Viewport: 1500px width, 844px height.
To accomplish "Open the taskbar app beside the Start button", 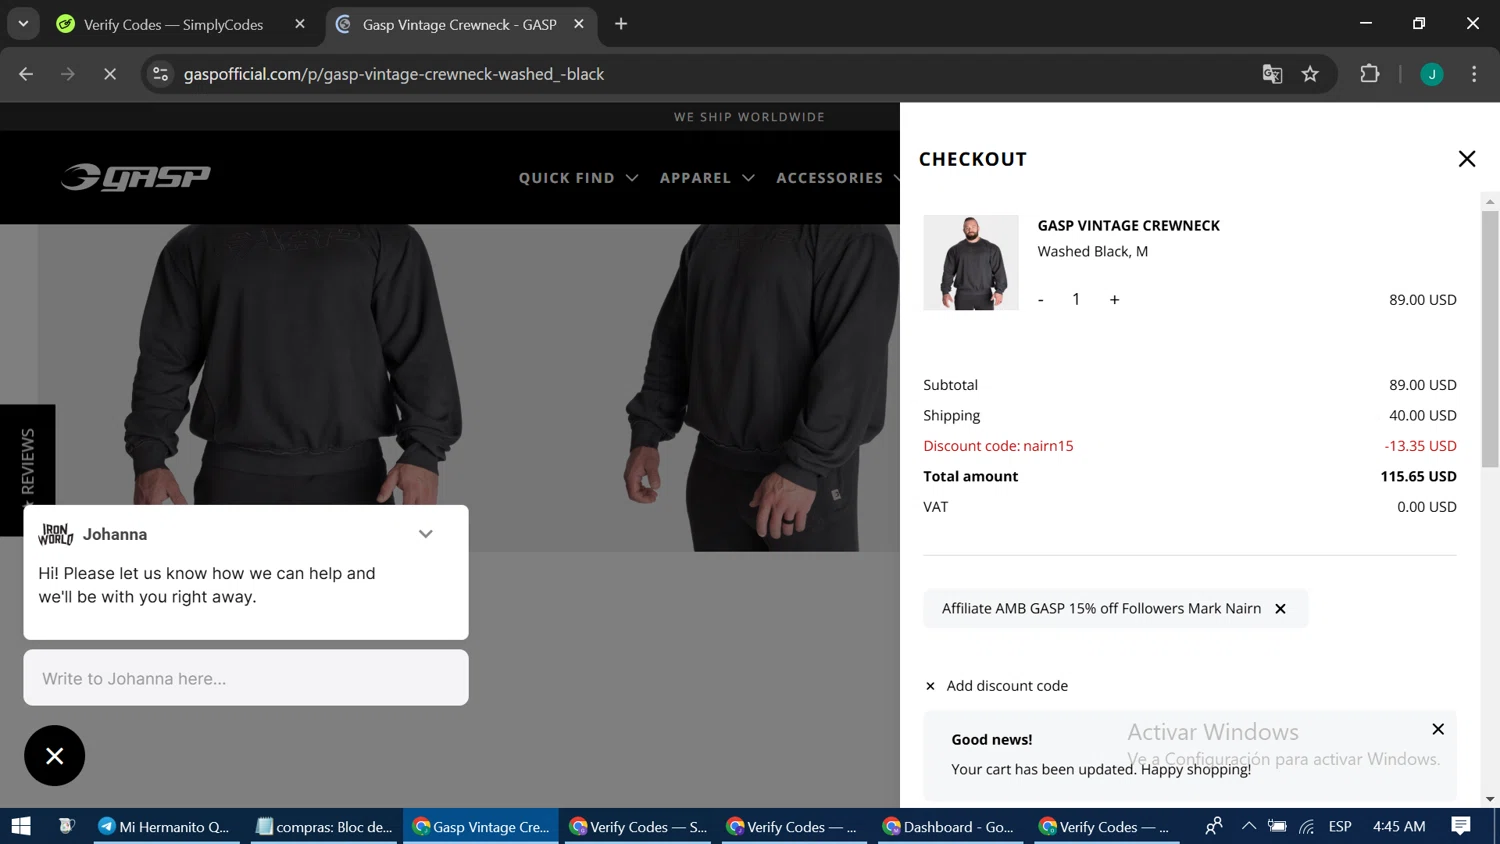I will point(66,826).
